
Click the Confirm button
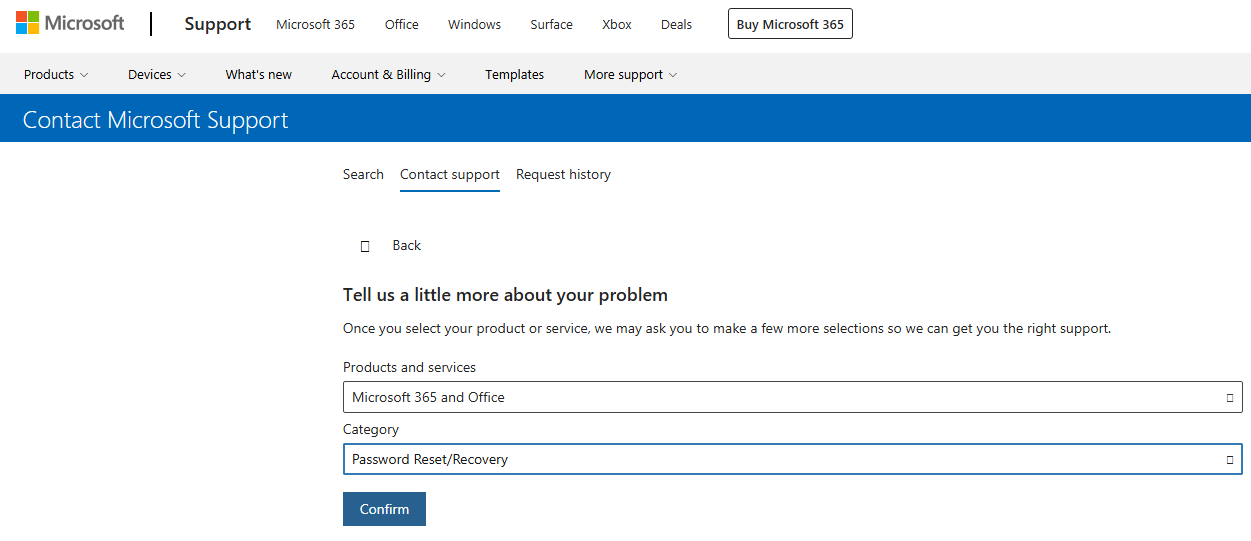(x=384, y=509)
